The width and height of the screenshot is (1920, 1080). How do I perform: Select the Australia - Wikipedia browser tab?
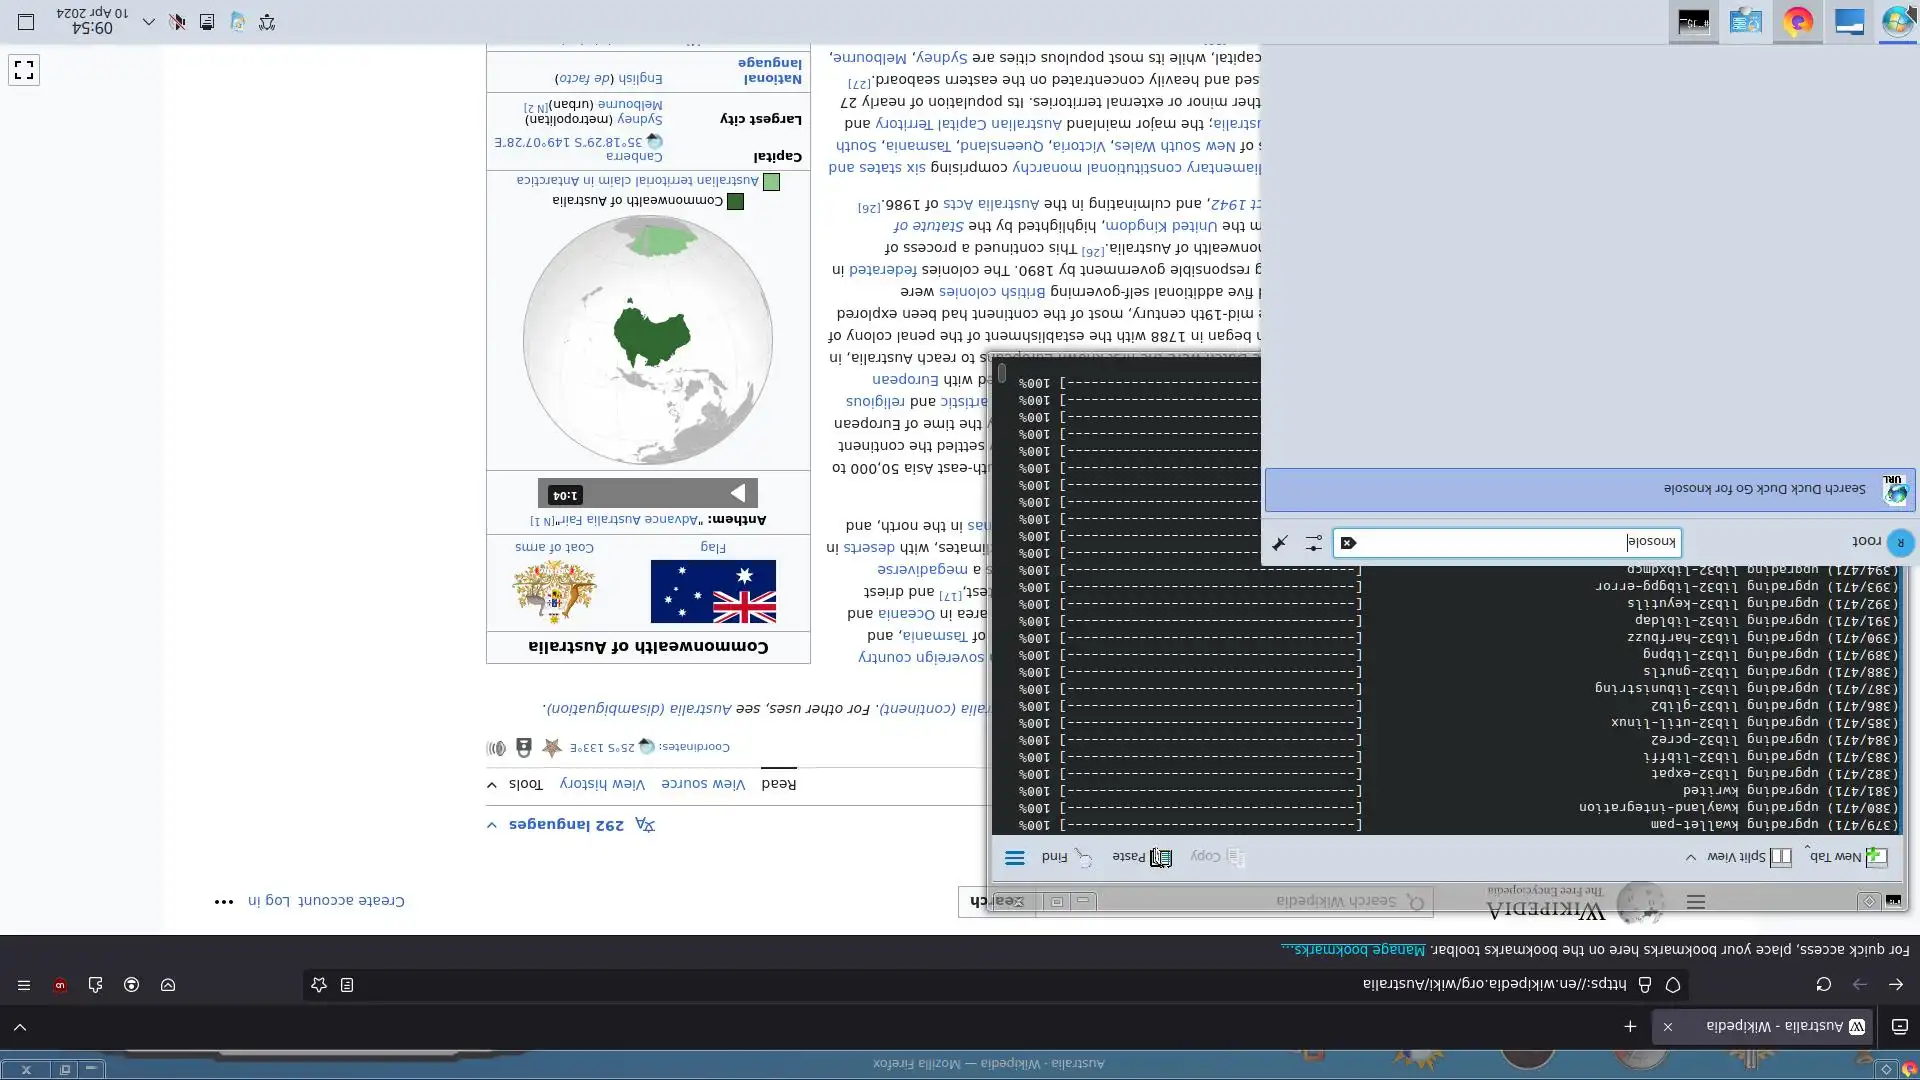coord(1775,1026)
